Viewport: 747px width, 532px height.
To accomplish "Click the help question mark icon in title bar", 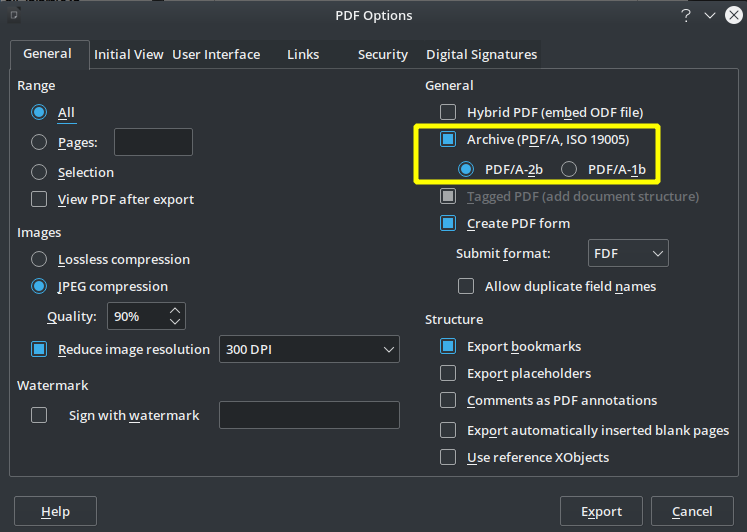I will pos(686,15).
